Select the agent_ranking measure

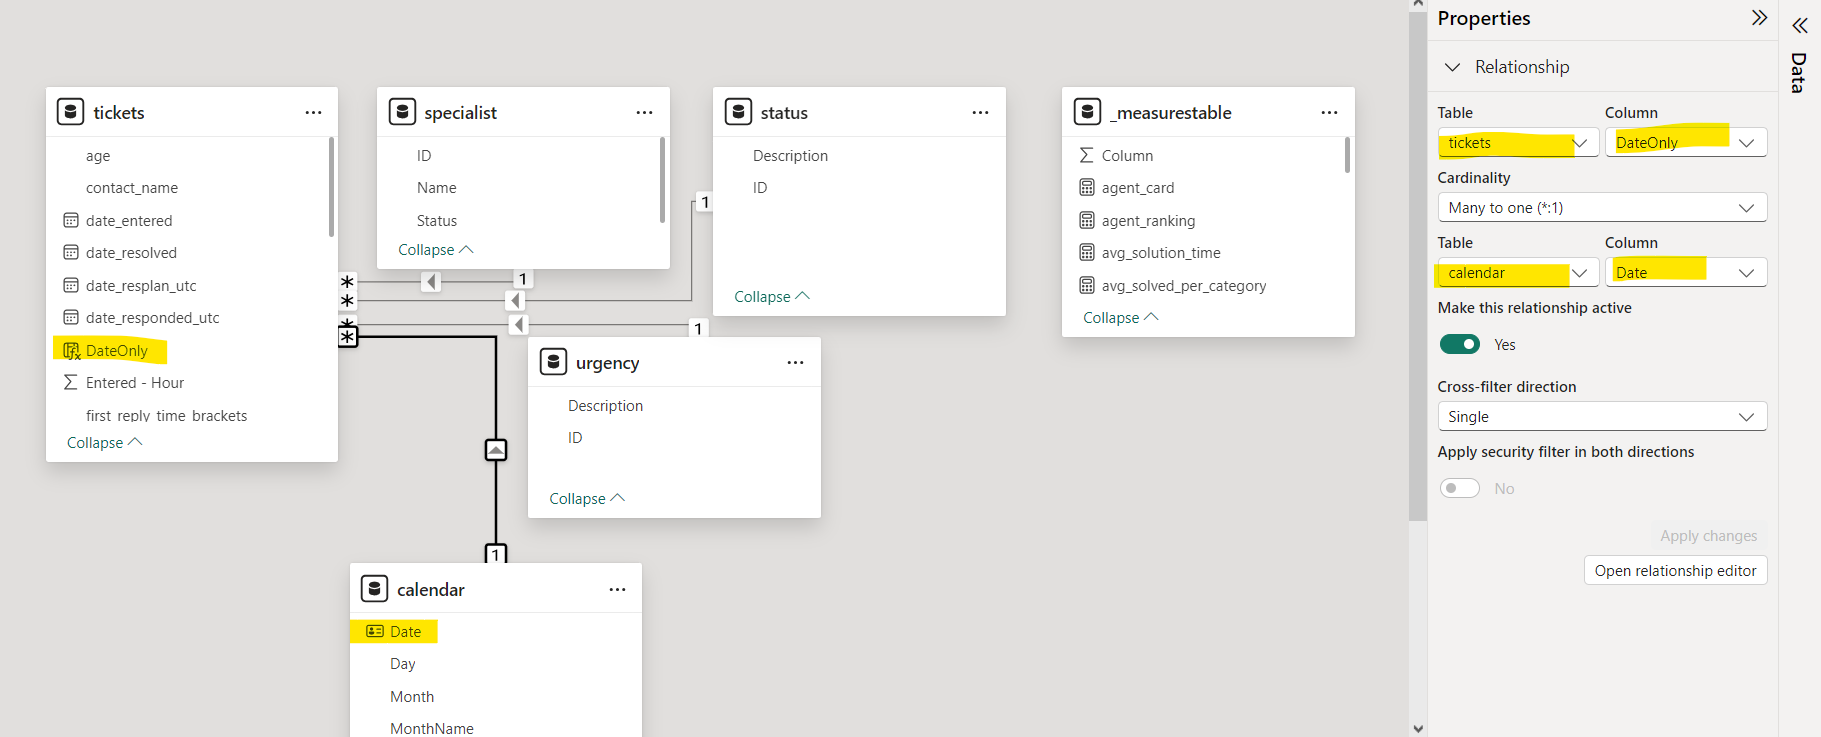pyautogui.click(x=1148, y=221)
